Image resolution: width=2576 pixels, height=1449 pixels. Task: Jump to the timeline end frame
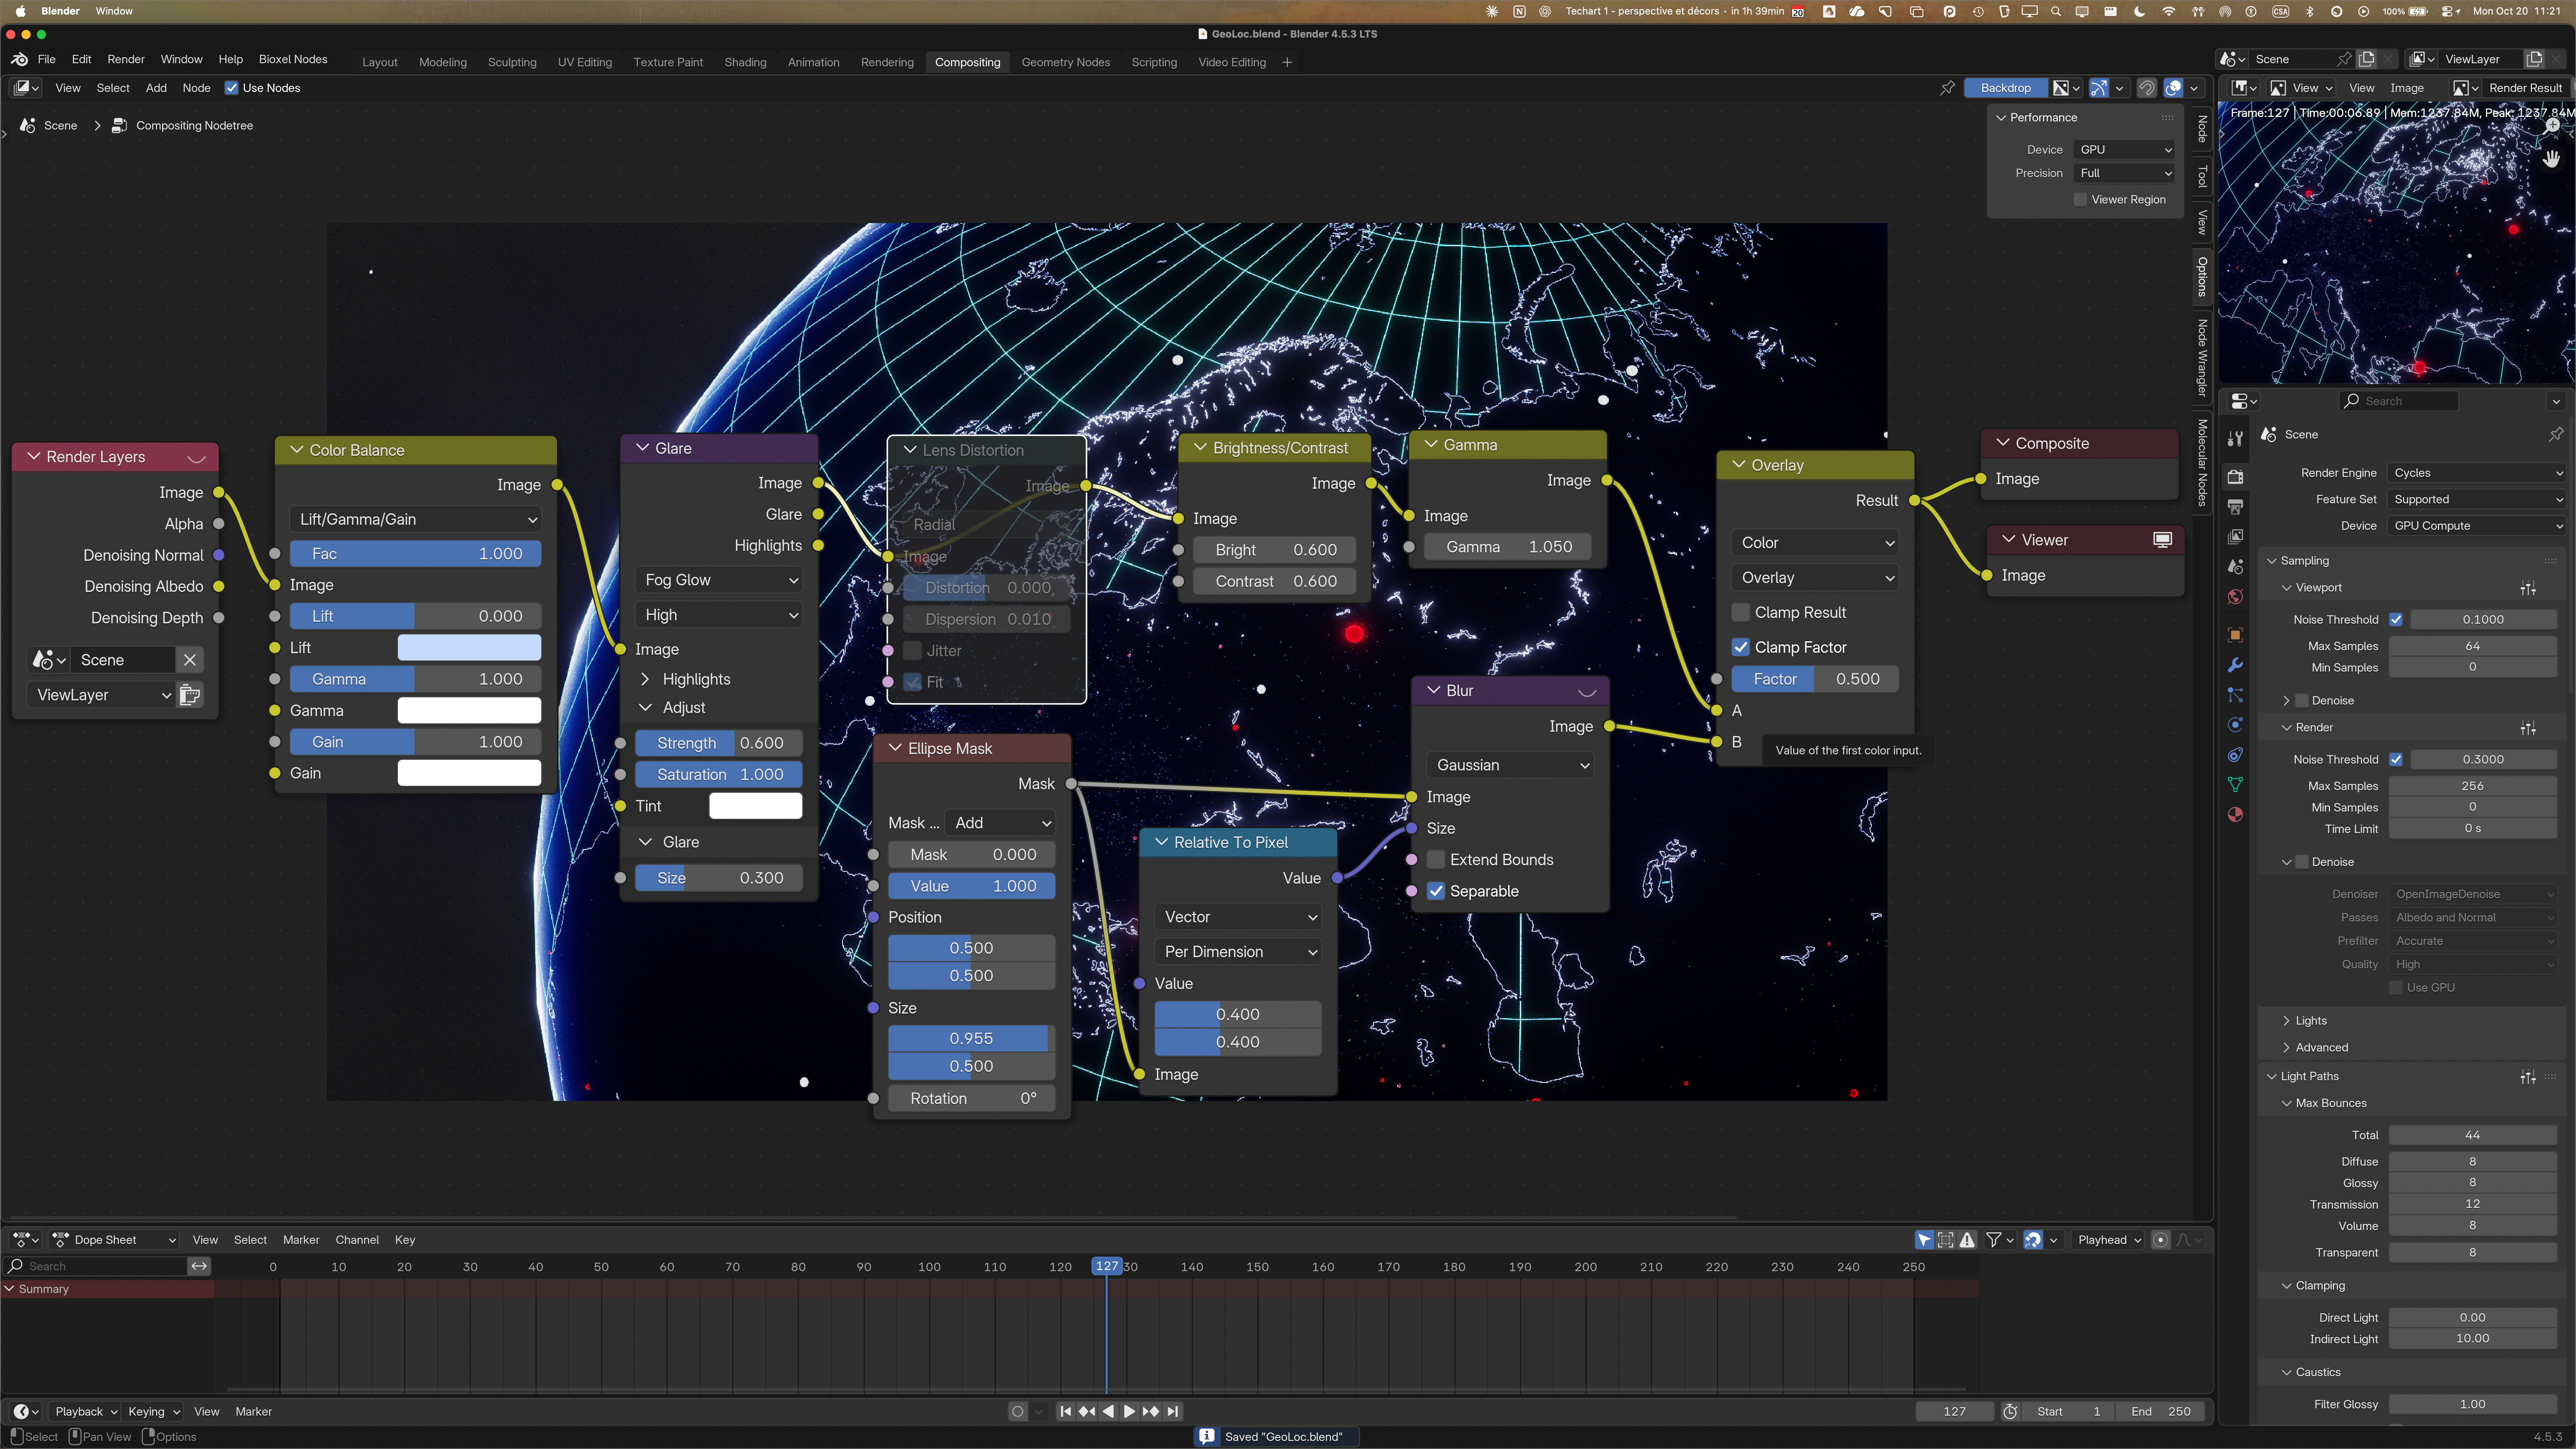click(1173, 1412)
